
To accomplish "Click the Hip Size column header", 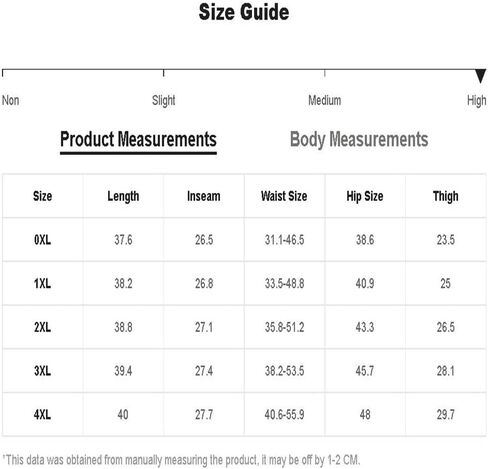I will tap(365, 196).
